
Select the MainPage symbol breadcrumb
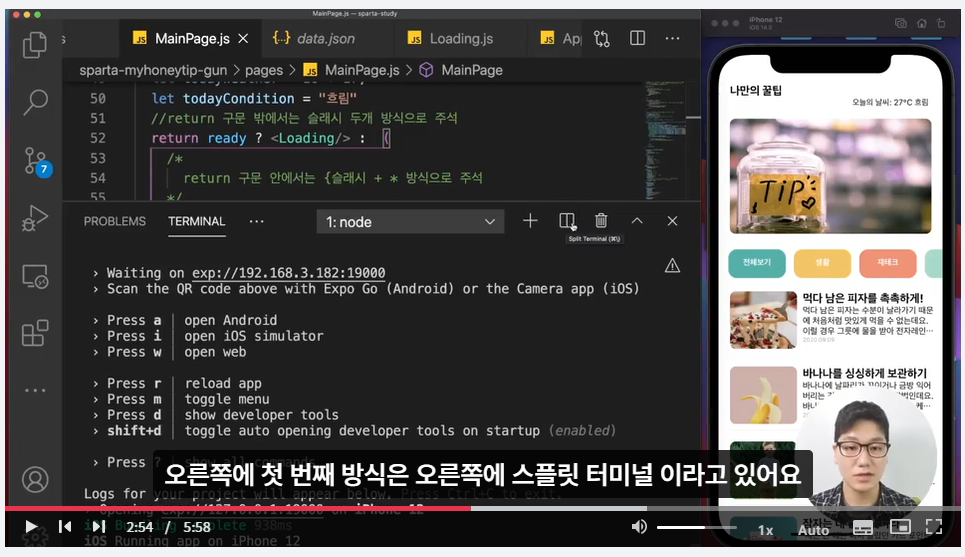pyautogui.click(x=461, y=70)
